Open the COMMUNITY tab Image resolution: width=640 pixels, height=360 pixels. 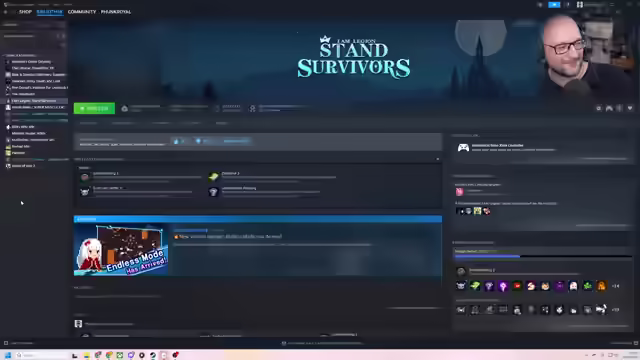pos(82,12)
